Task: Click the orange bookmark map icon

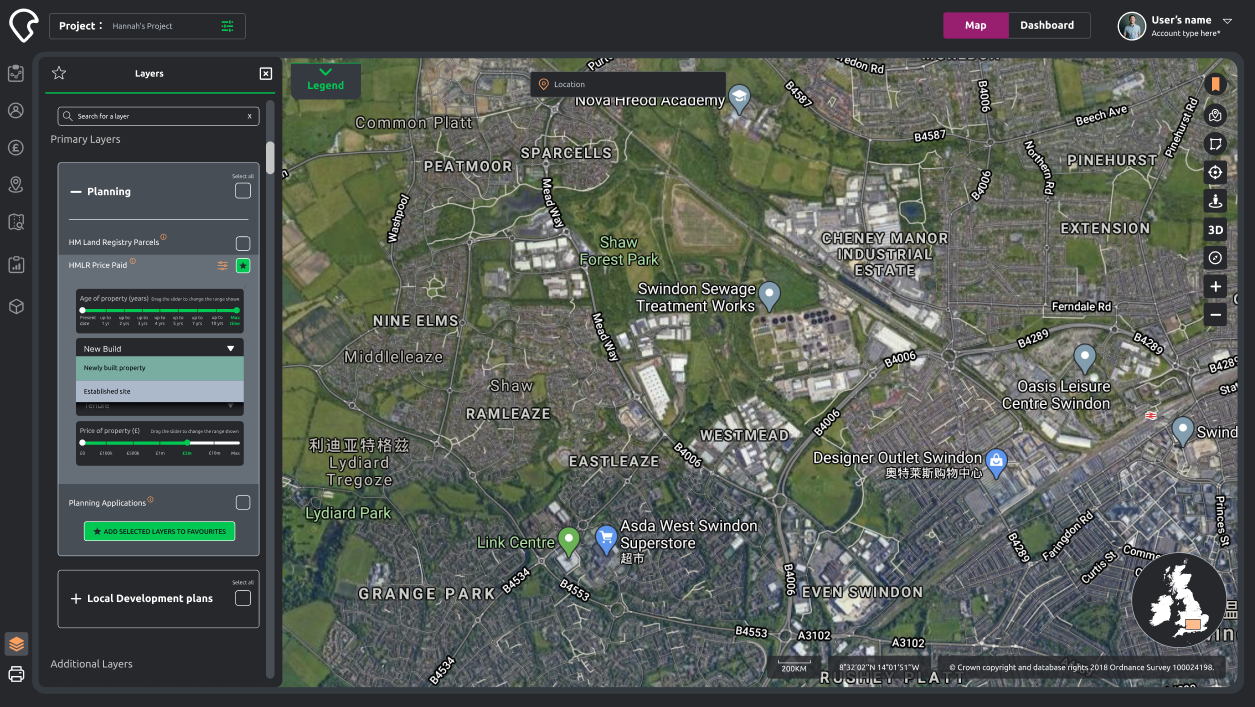Action: tap(1215, 85)
